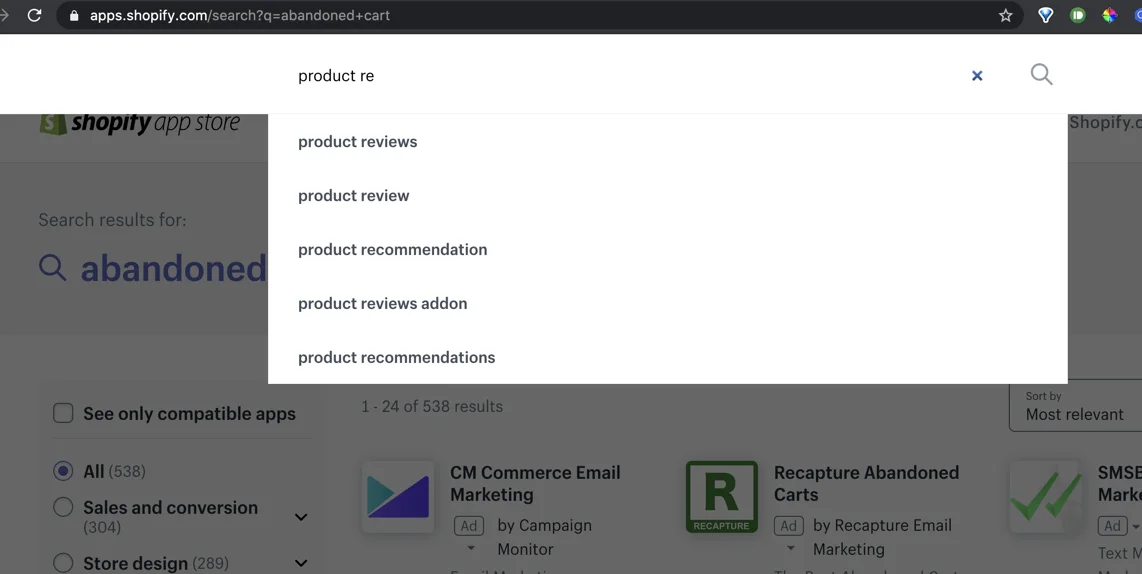The image size is (1142, 574).
Task: Expand the Sales and conversion category chevron
Action: (301, 517)
